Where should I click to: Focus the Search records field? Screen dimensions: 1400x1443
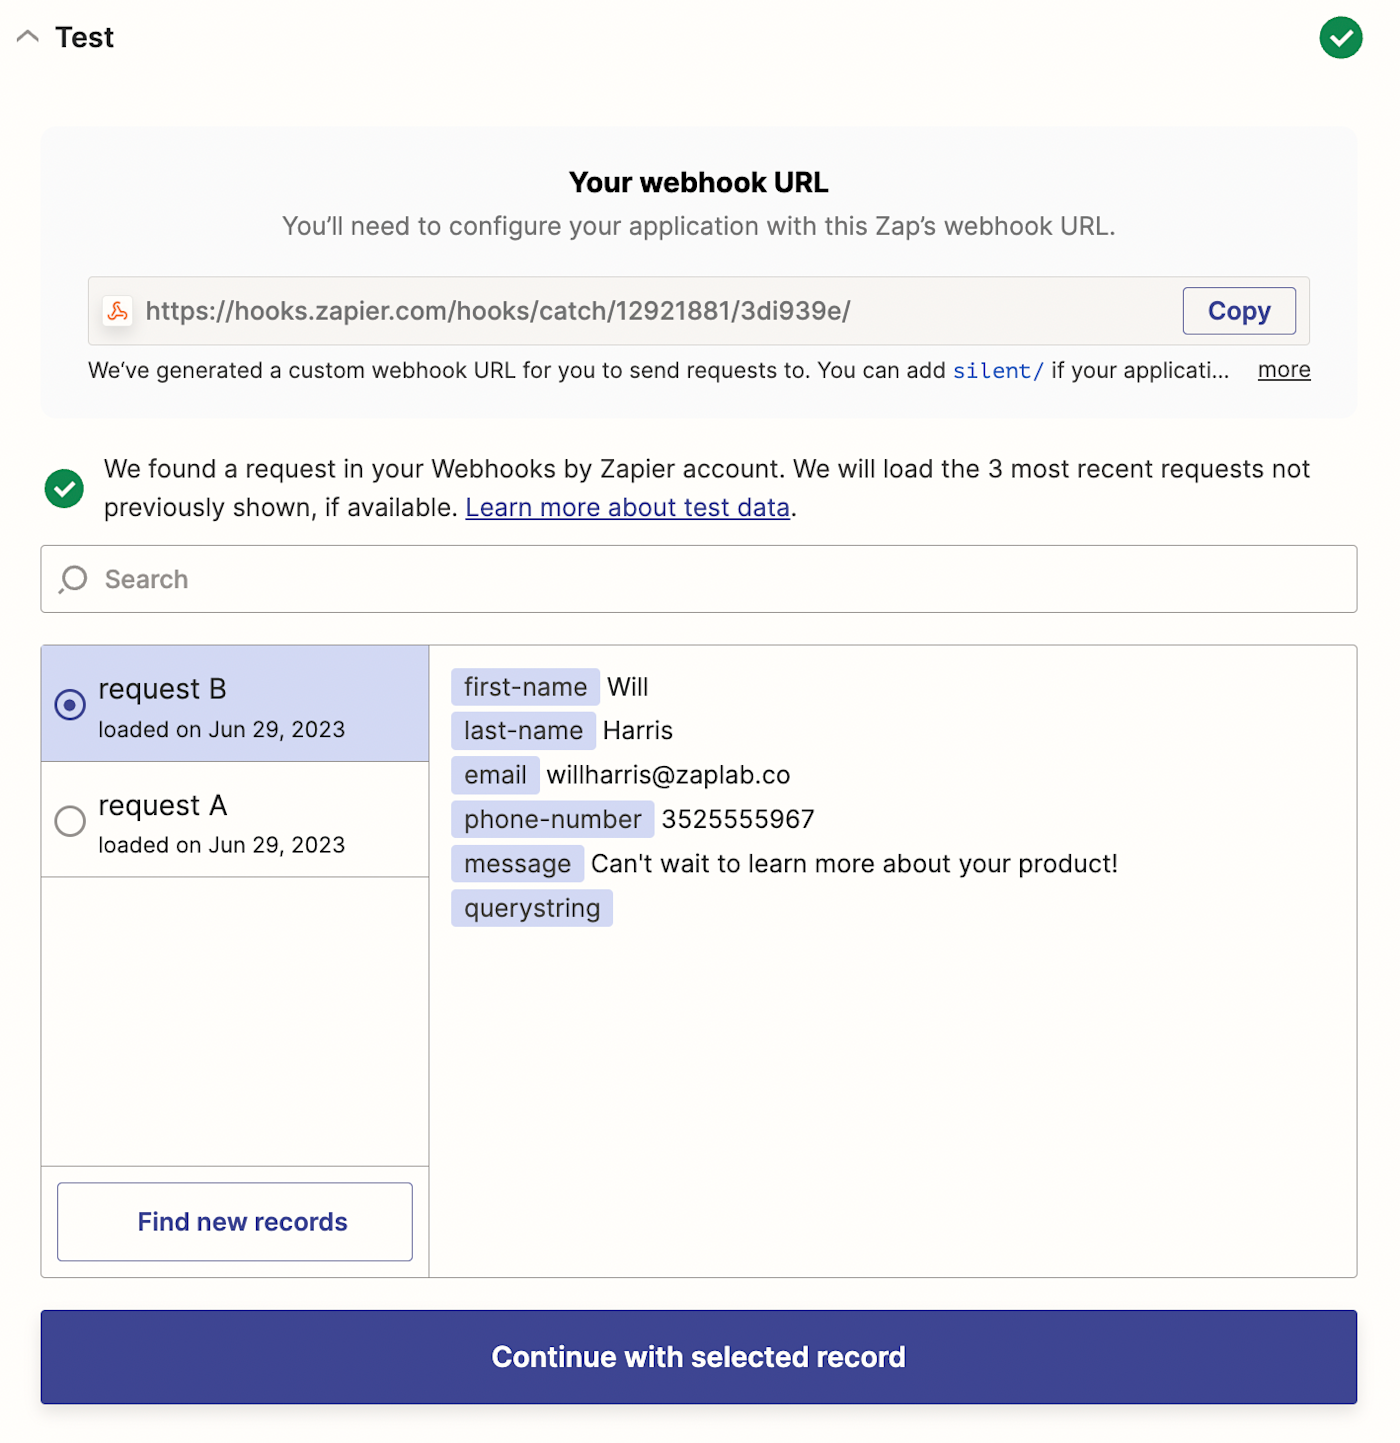click(699, 579)
